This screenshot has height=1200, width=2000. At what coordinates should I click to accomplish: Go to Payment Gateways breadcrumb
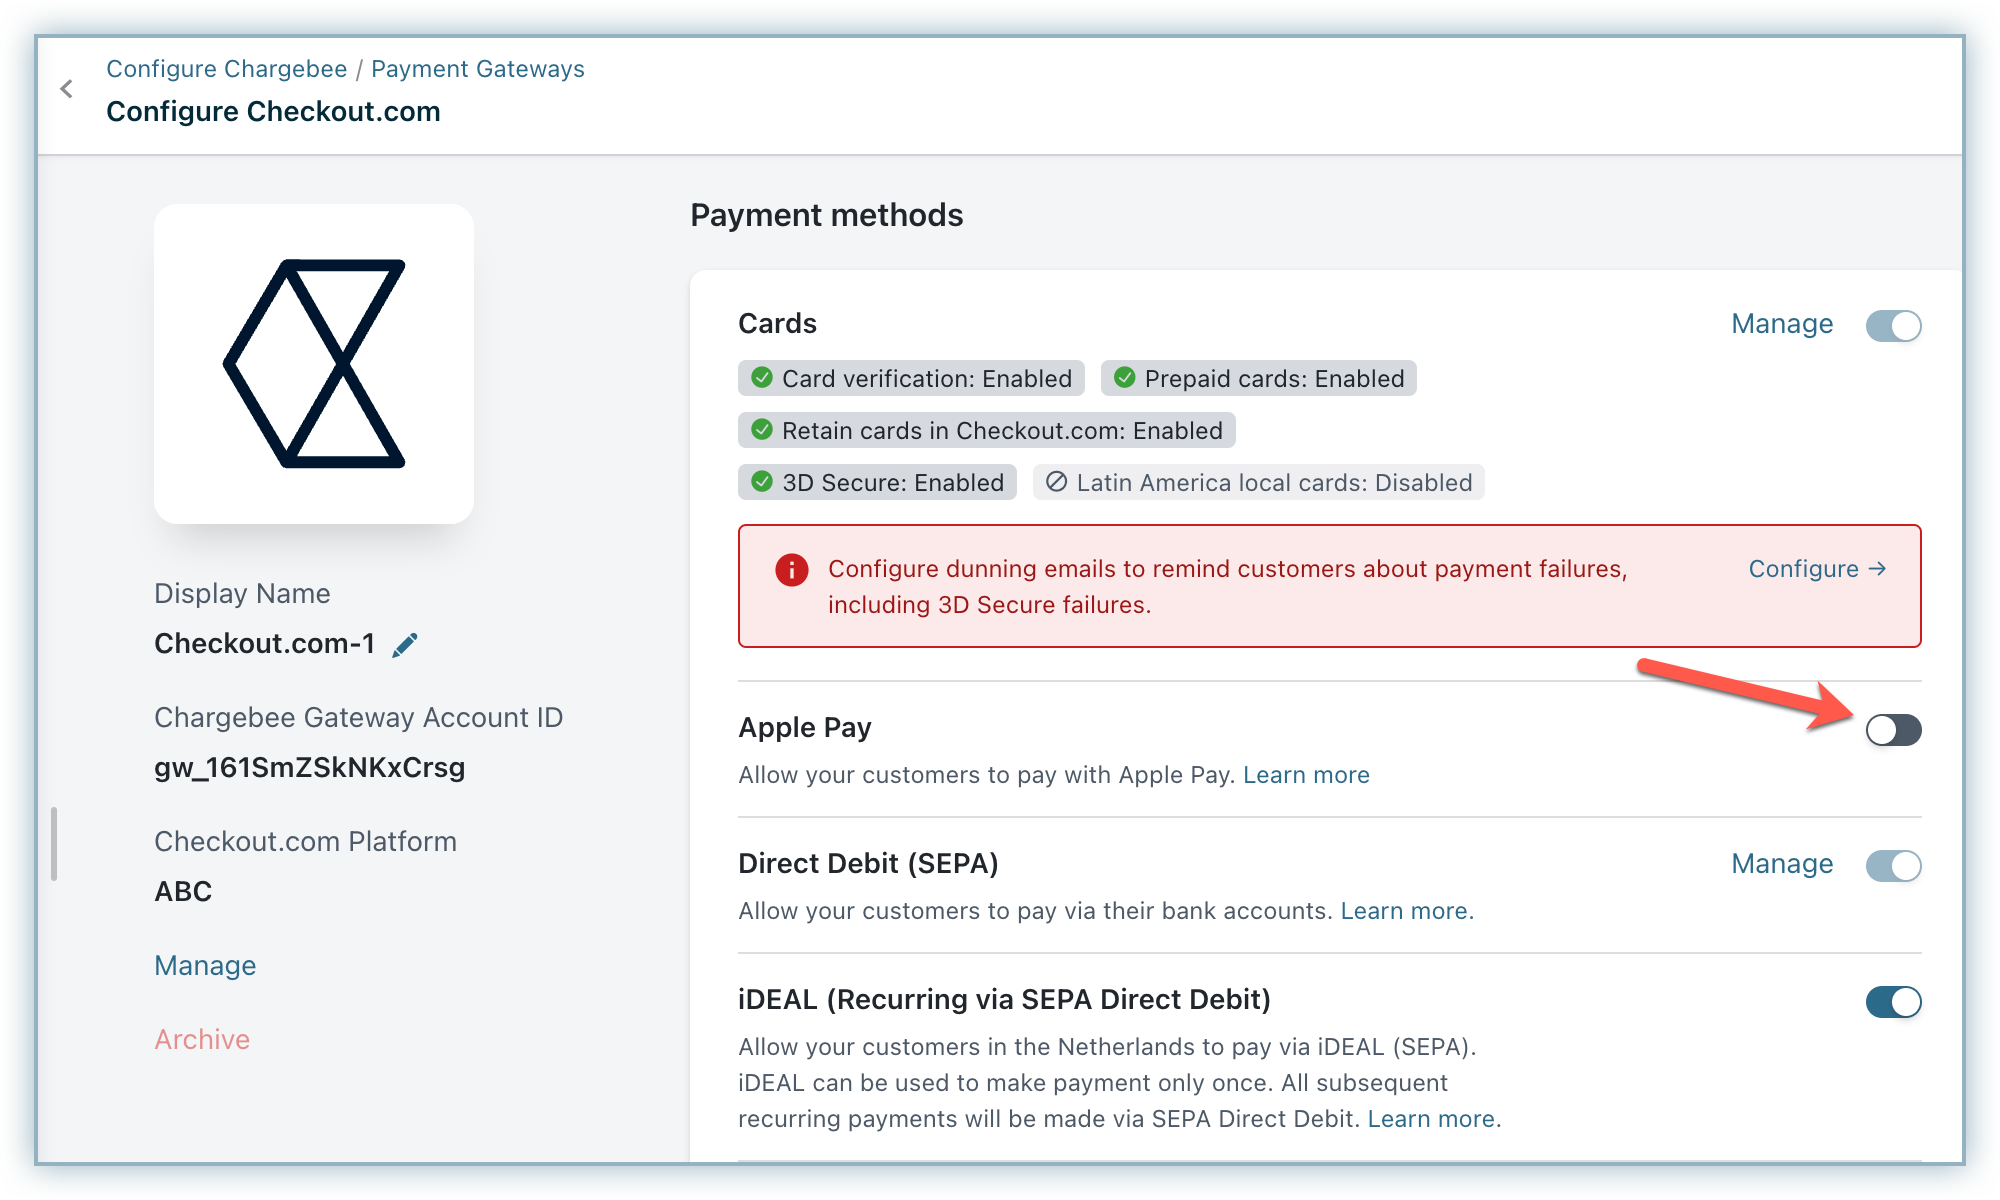tap(477, 69)
